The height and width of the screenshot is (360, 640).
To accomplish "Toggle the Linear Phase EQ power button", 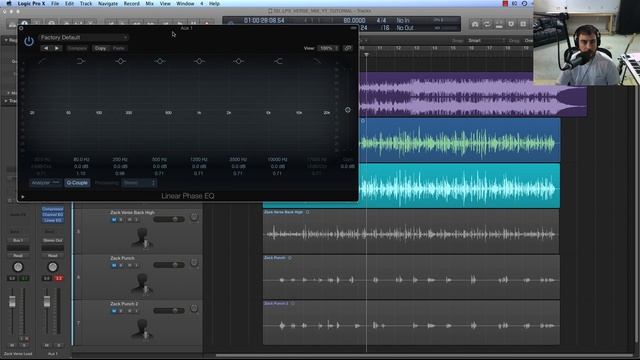I will (29, 41).
